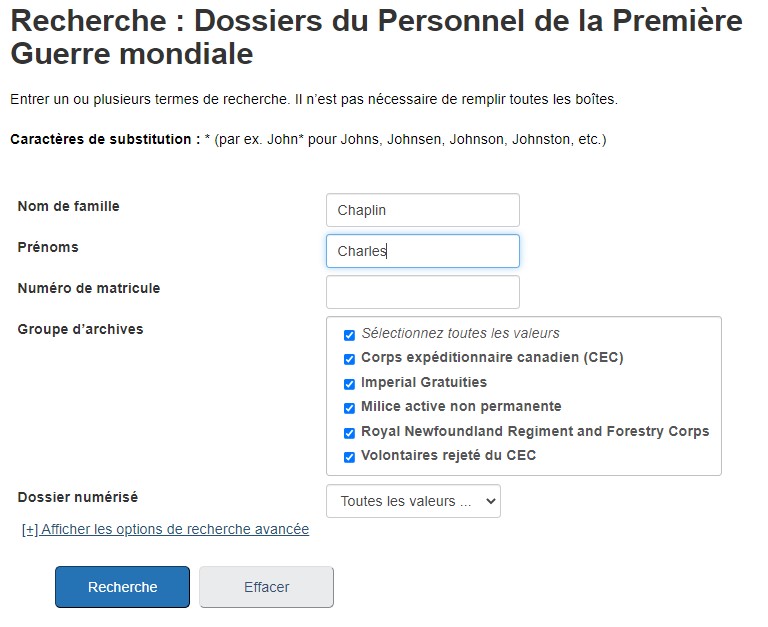
Task: Click the Nom de famille text field
Action: click(422, 210)
